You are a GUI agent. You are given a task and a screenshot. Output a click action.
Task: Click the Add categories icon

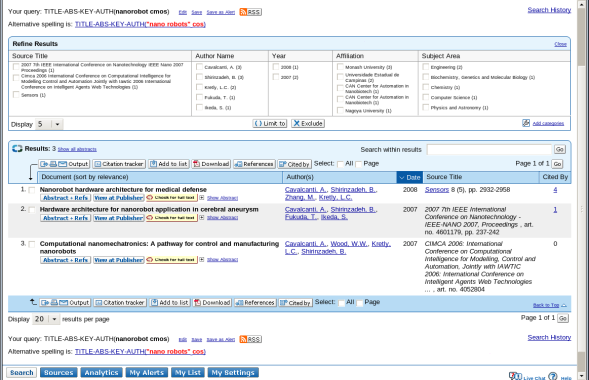526,123
